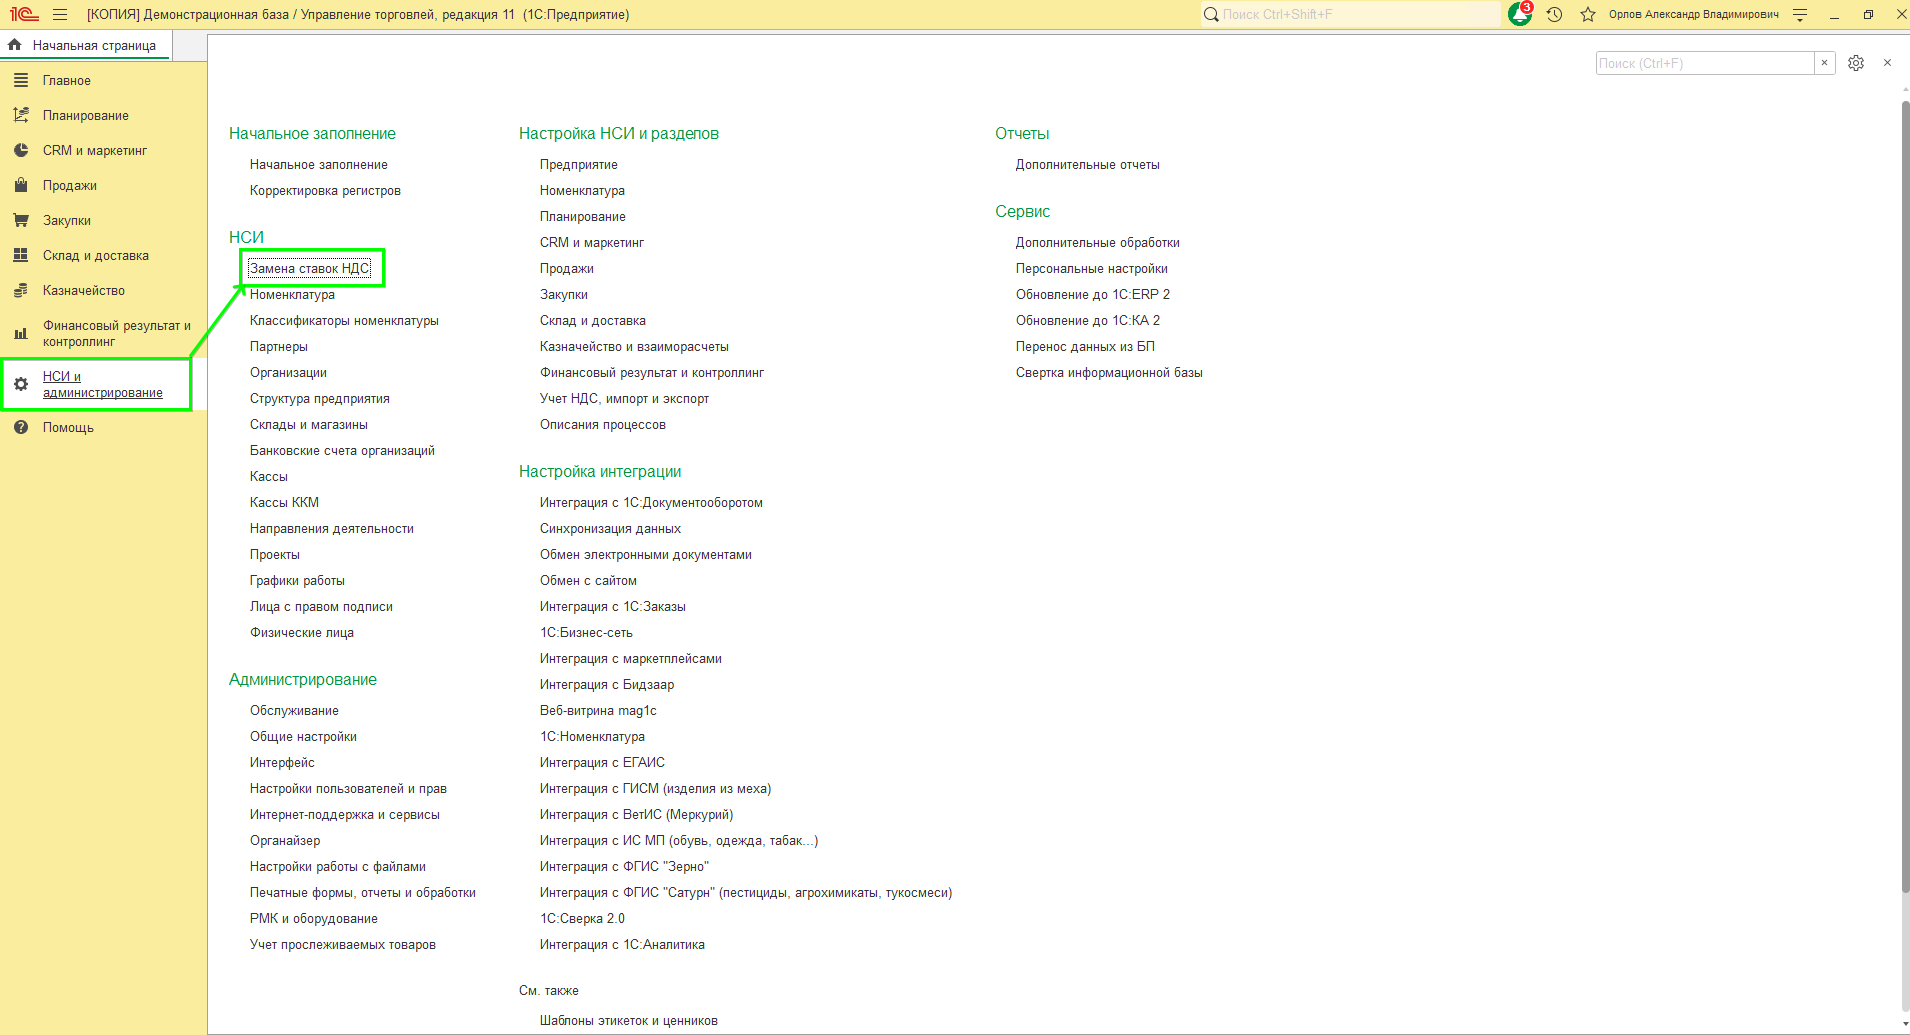The height and width of the screenshot is (1035, 1910).
Task: Open Настройки пользователей и прав
Action: [348, 788]
